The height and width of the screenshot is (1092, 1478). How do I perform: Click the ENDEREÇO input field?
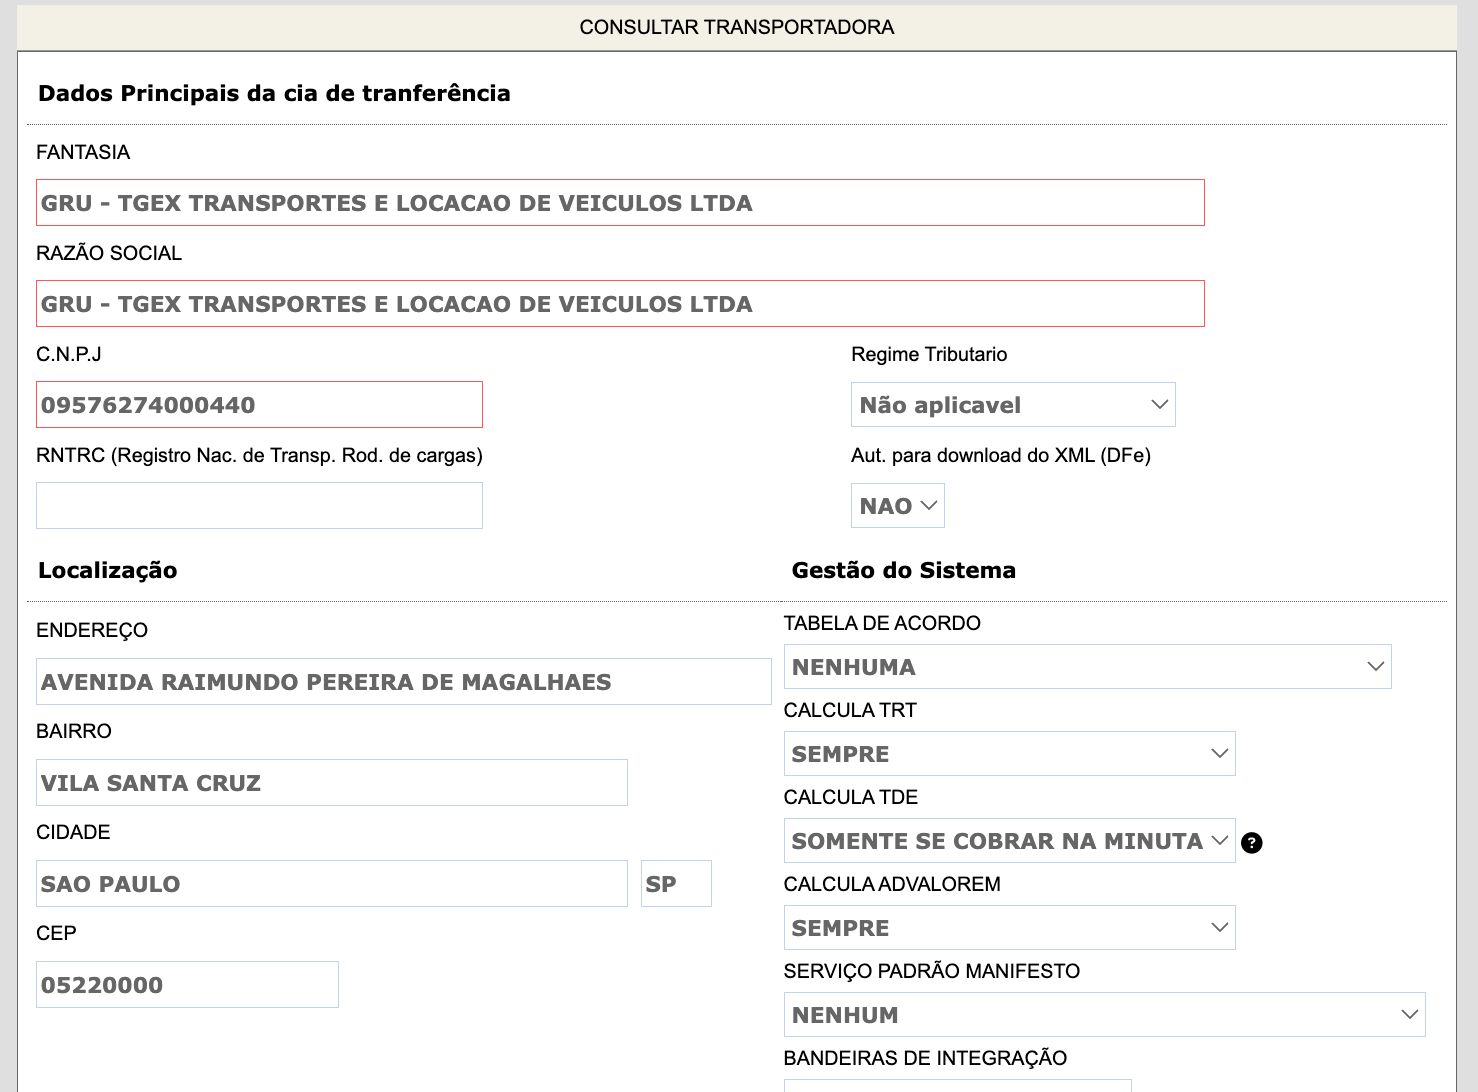coord(403,682)
